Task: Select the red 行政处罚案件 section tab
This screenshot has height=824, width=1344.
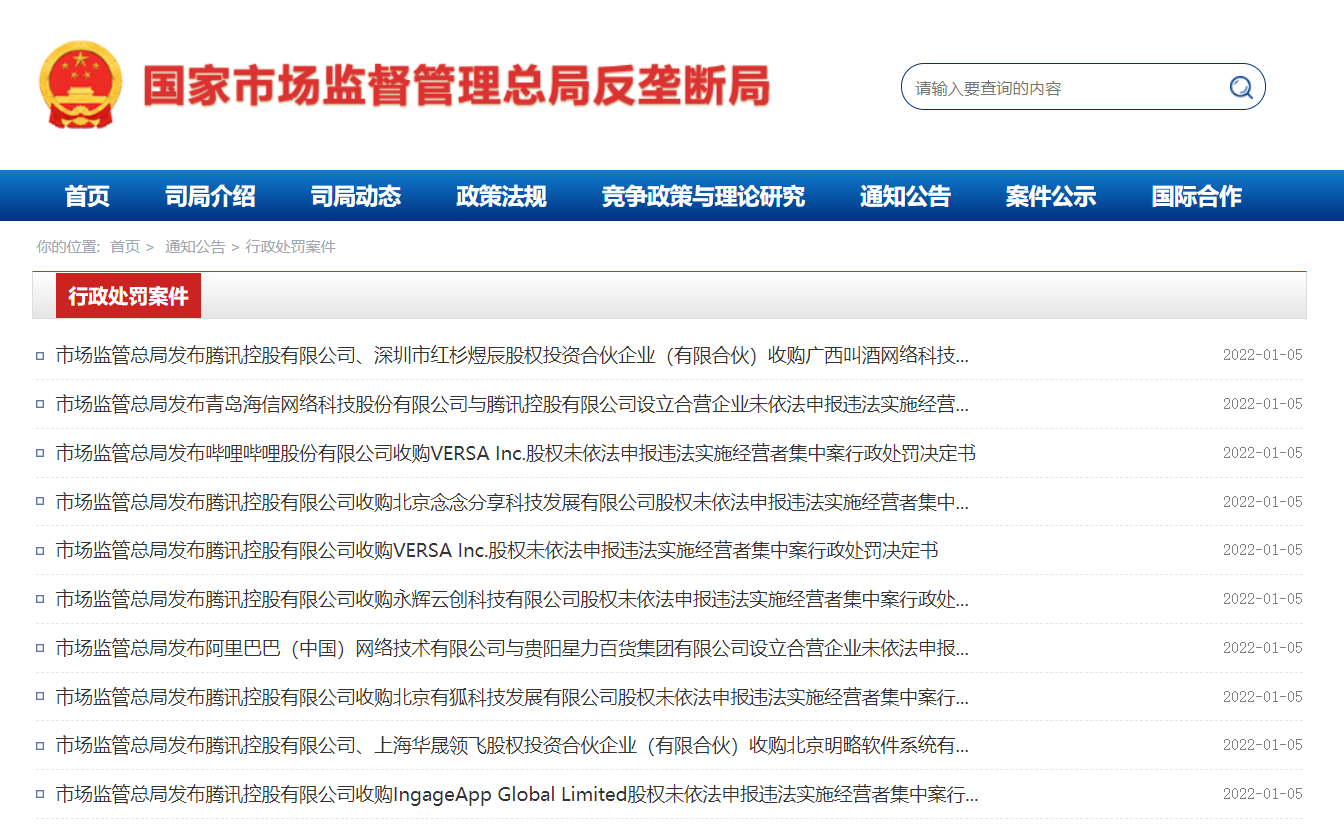Action: (128, 296)
